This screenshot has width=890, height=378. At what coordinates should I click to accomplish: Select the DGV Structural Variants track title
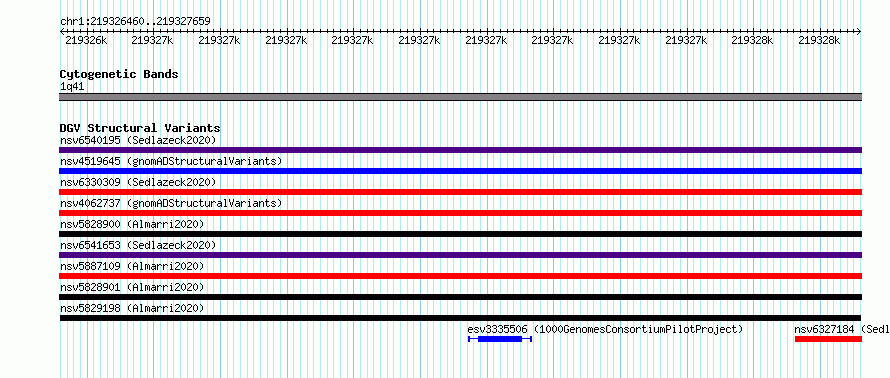pos(140,128)
